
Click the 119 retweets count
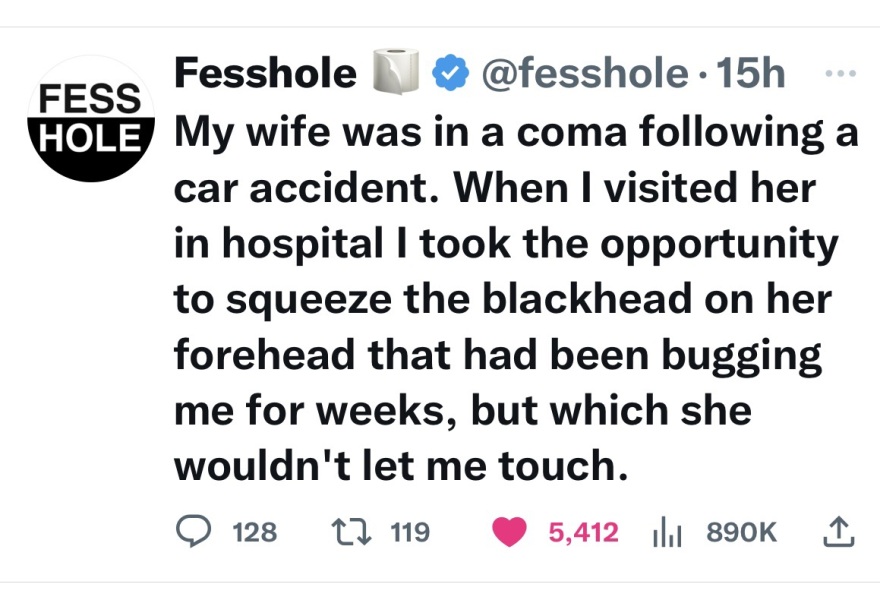tap(408, 532)
